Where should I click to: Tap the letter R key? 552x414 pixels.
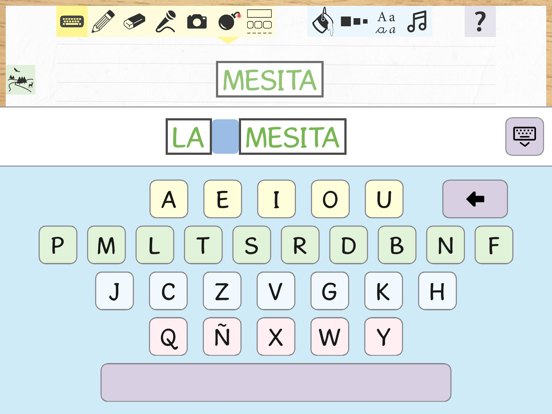pos(300,245)
